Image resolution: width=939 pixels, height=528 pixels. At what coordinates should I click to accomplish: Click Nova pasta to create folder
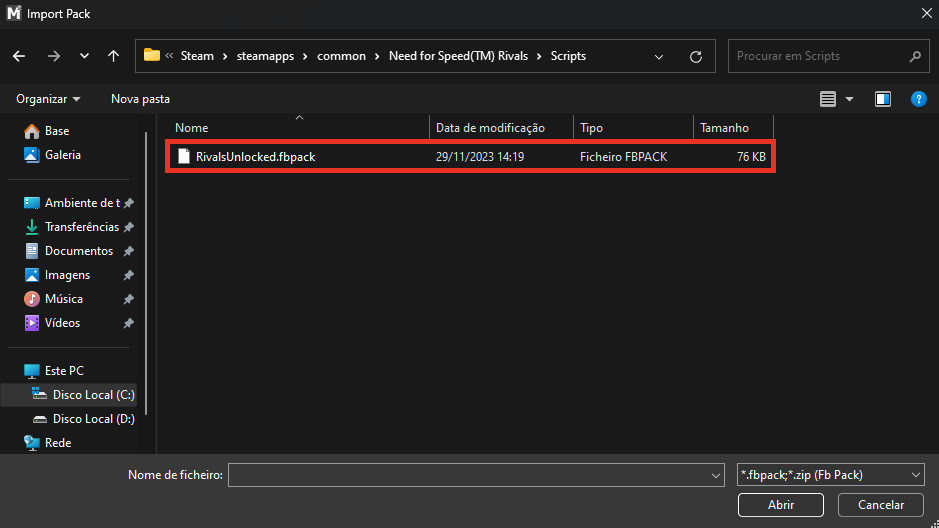pos(140,99)
